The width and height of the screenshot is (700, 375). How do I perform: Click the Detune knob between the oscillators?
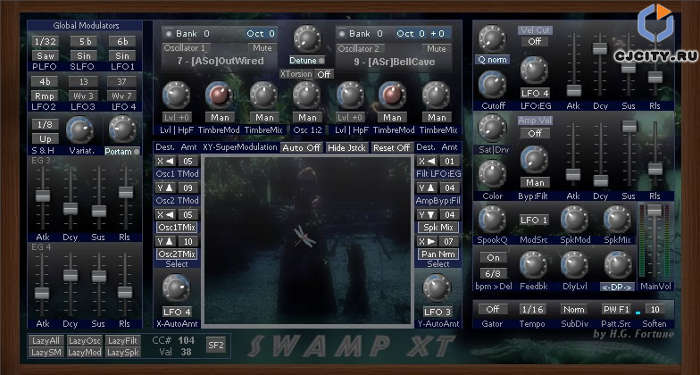click(x=307, y=39)
